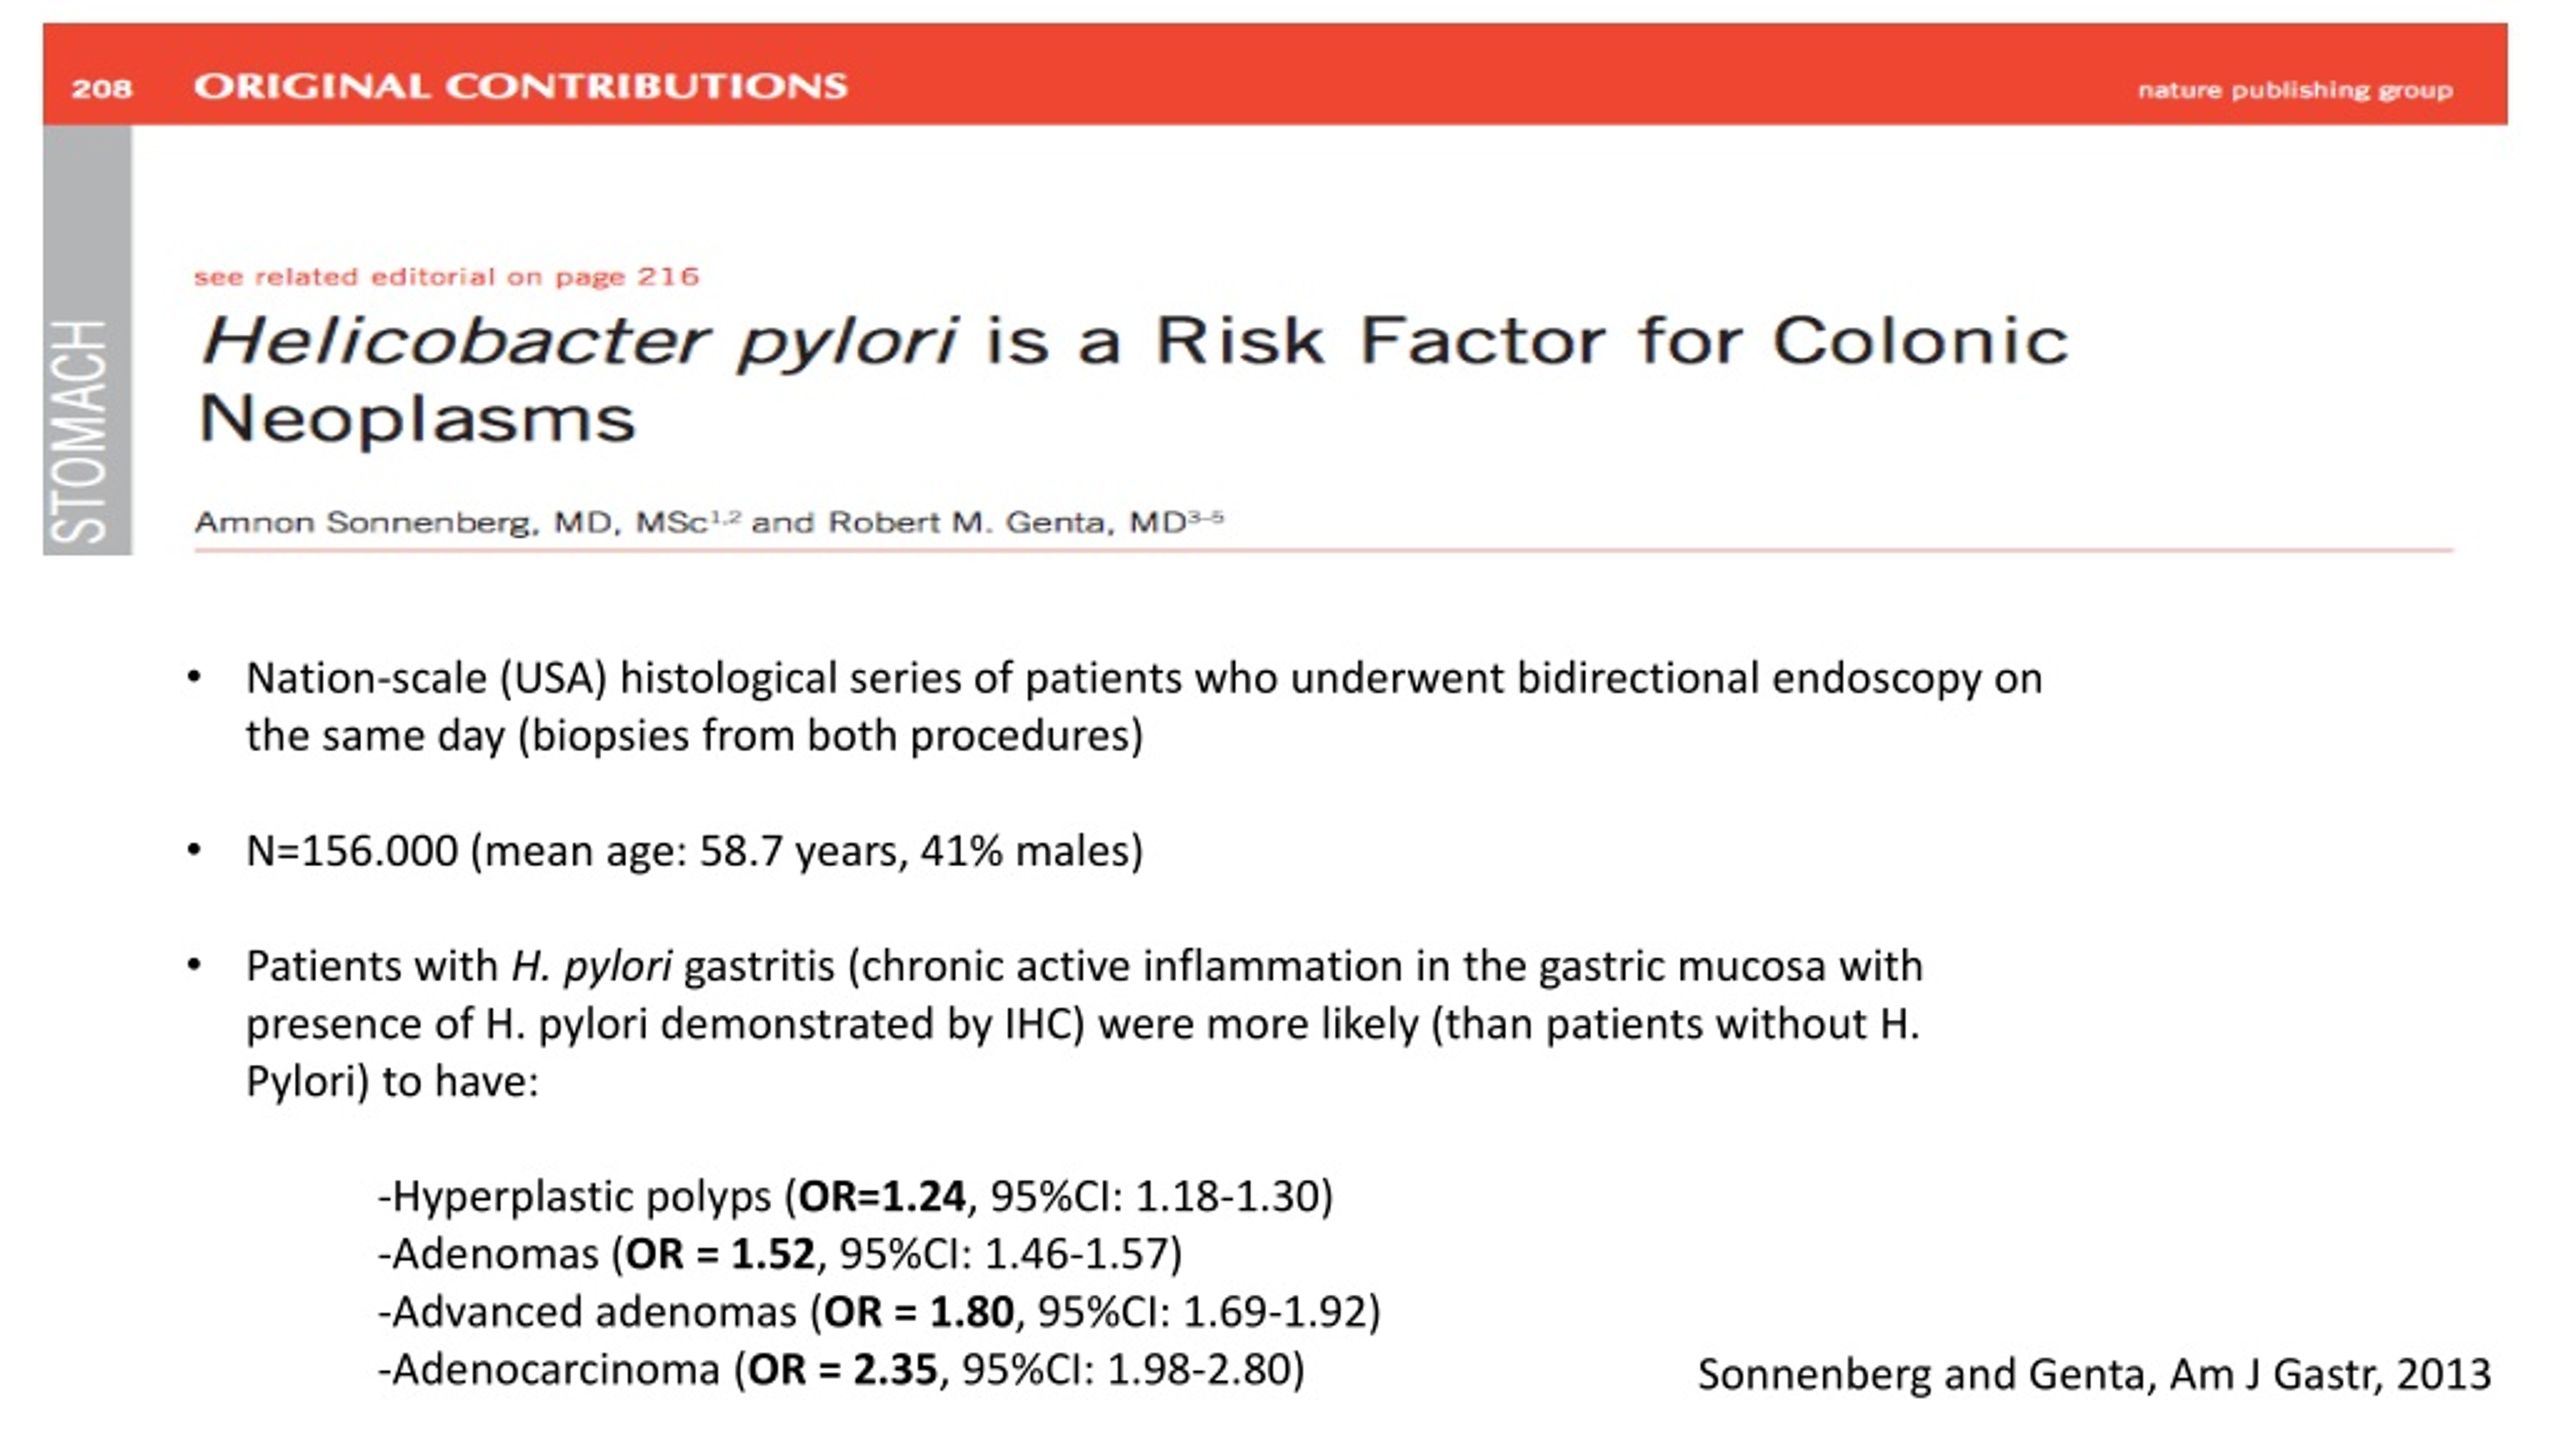Click the page number 208 in the header

pos(101,89)
